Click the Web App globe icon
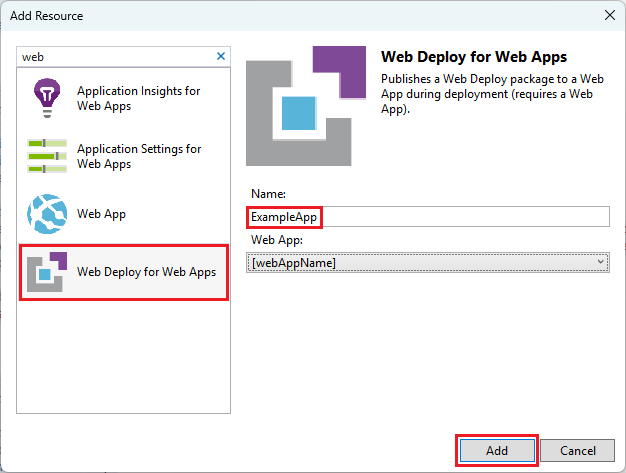The width and height of the screenshot is (626, 473). [x=47, y=214]
